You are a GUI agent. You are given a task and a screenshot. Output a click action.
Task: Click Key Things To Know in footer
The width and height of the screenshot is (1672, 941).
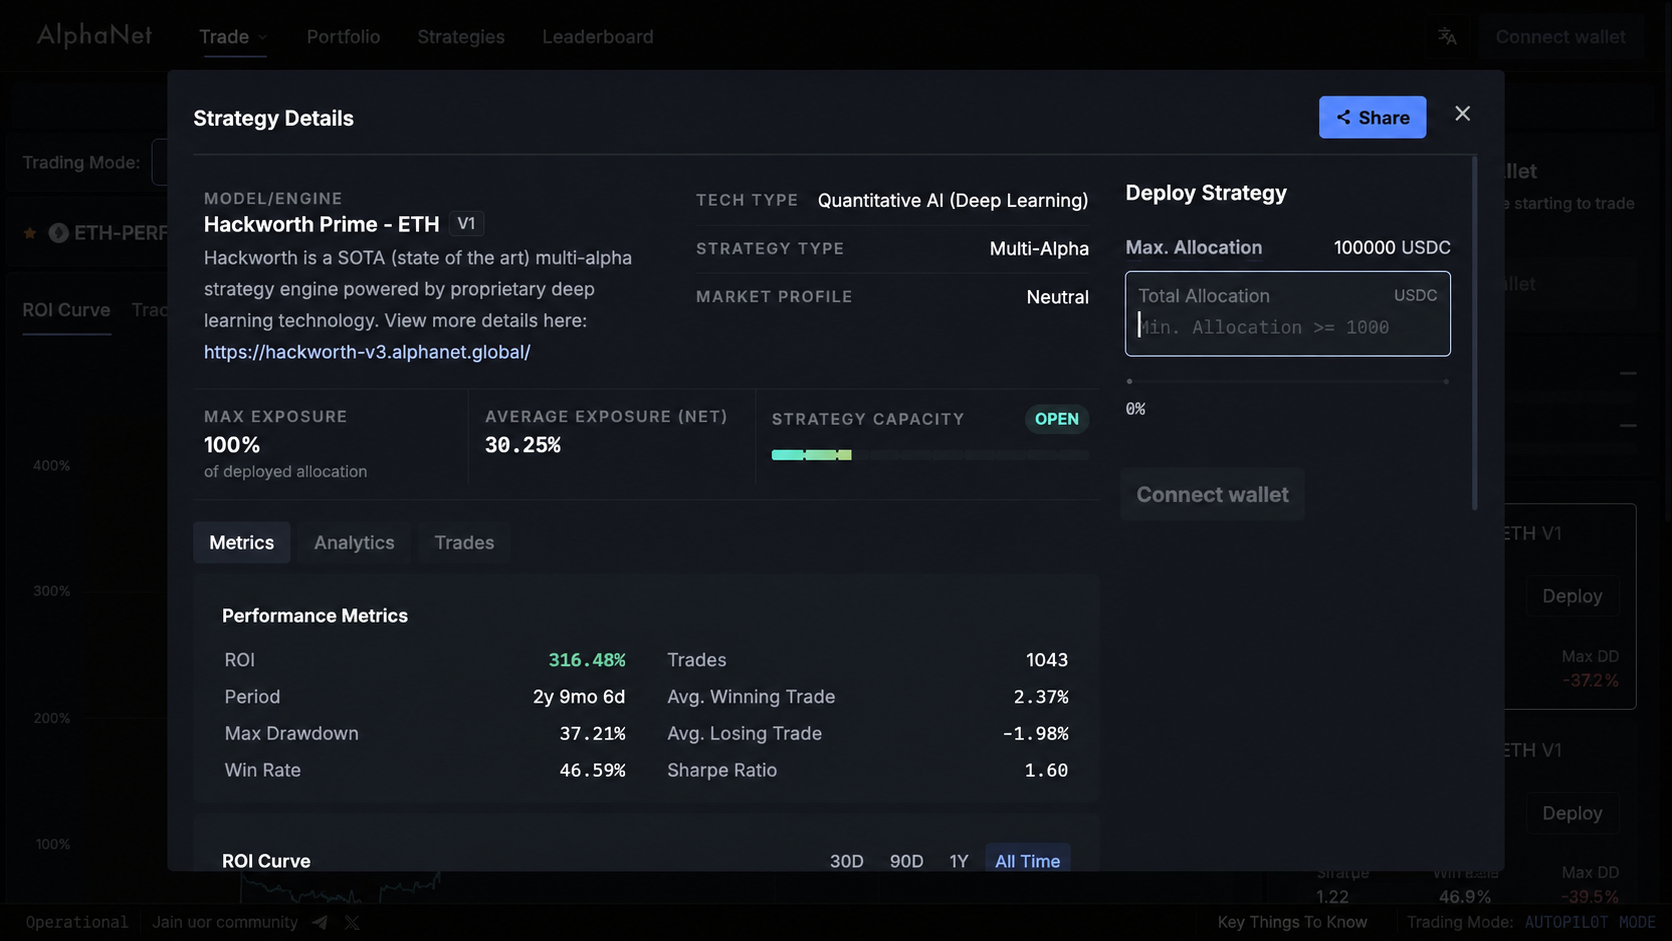pos(1292,922)
